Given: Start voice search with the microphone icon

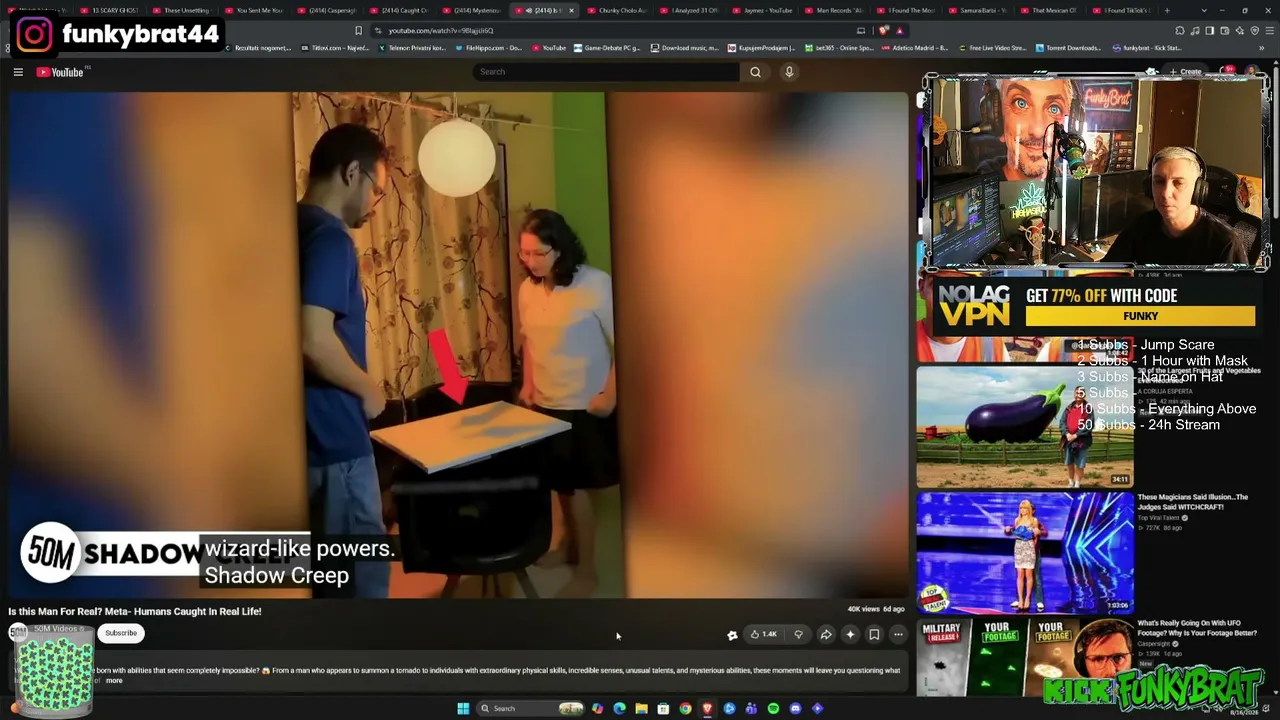Looking at the screenshot, I should (789, 72).
